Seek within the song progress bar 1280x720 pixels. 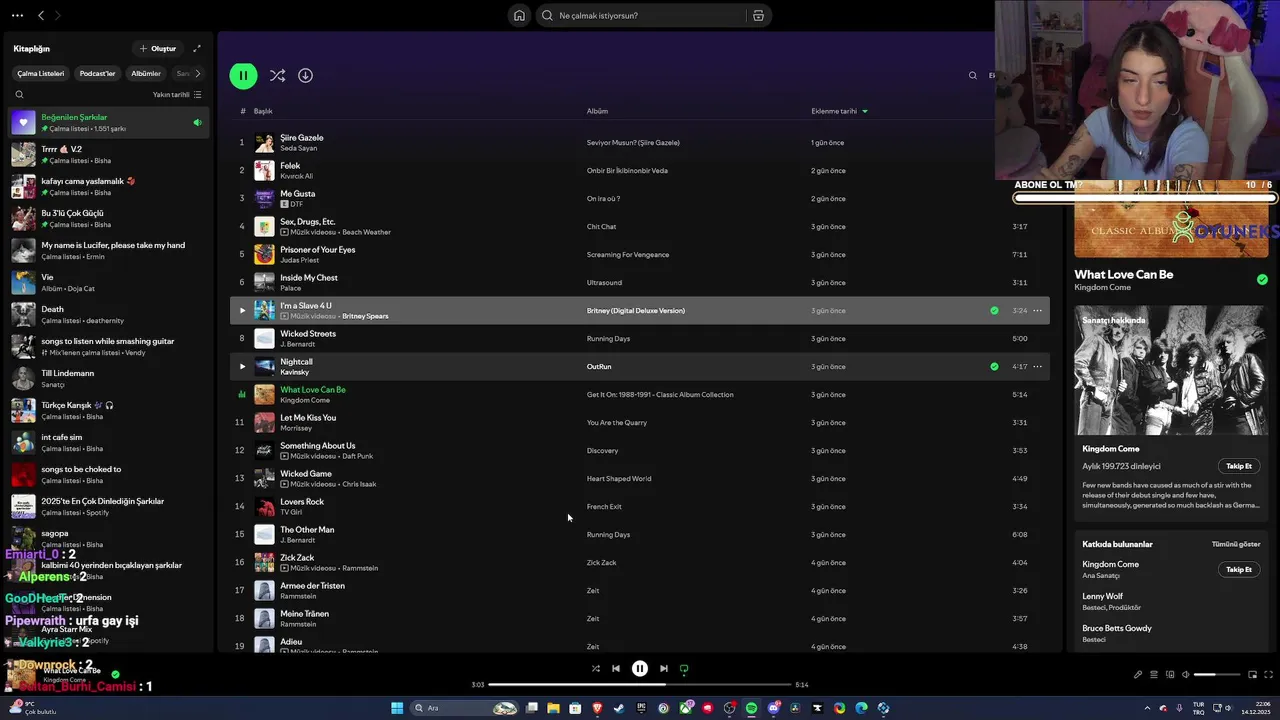click(x=639, y=685)
